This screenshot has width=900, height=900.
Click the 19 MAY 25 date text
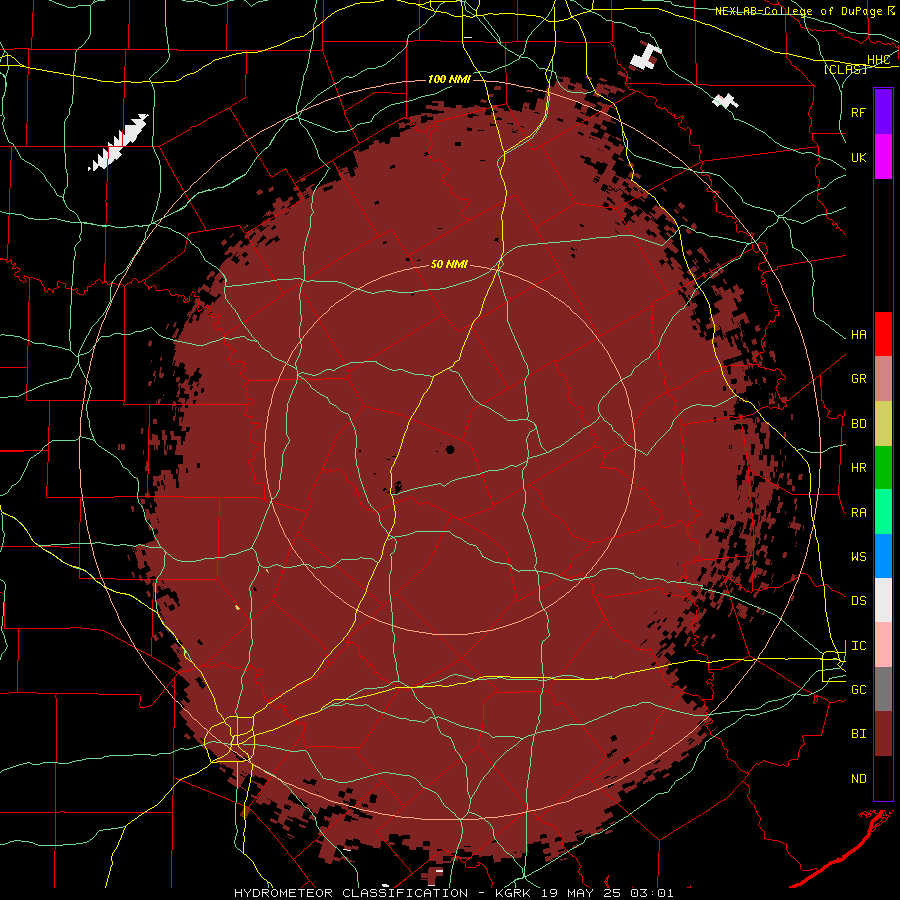point(581,893)
